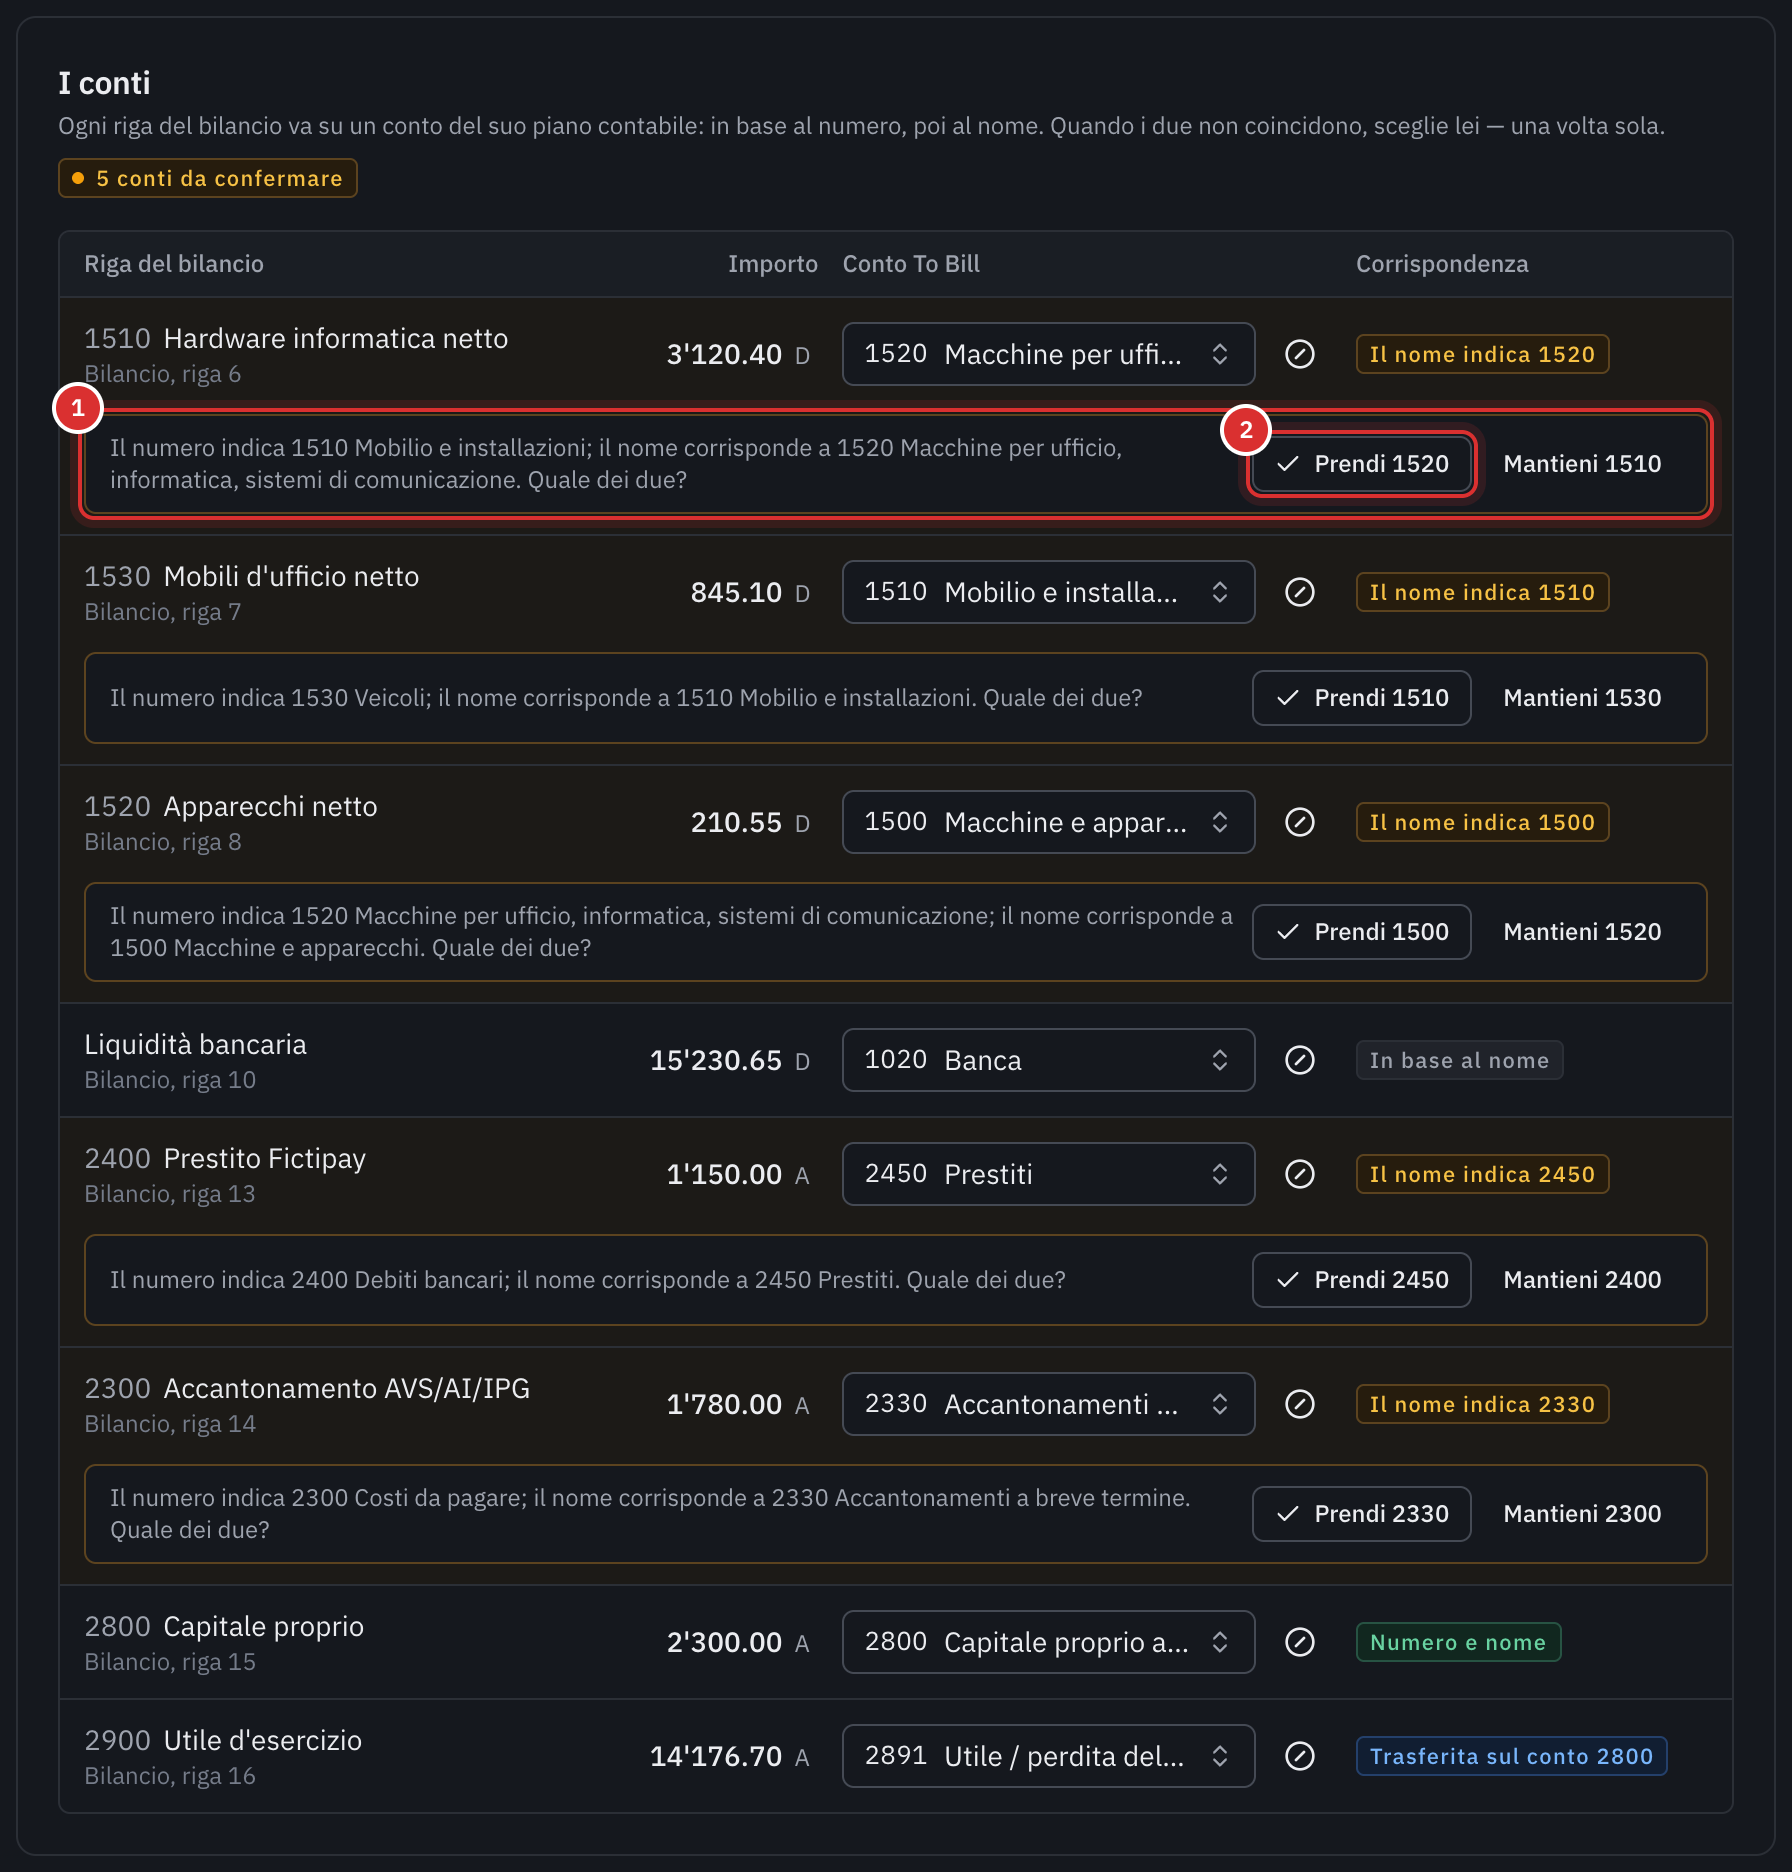Click the ignore icon for Mobili d'ufficio netto
Image resolution: width=1792 pixels, height=1872 pixels.
point(1299,592)
